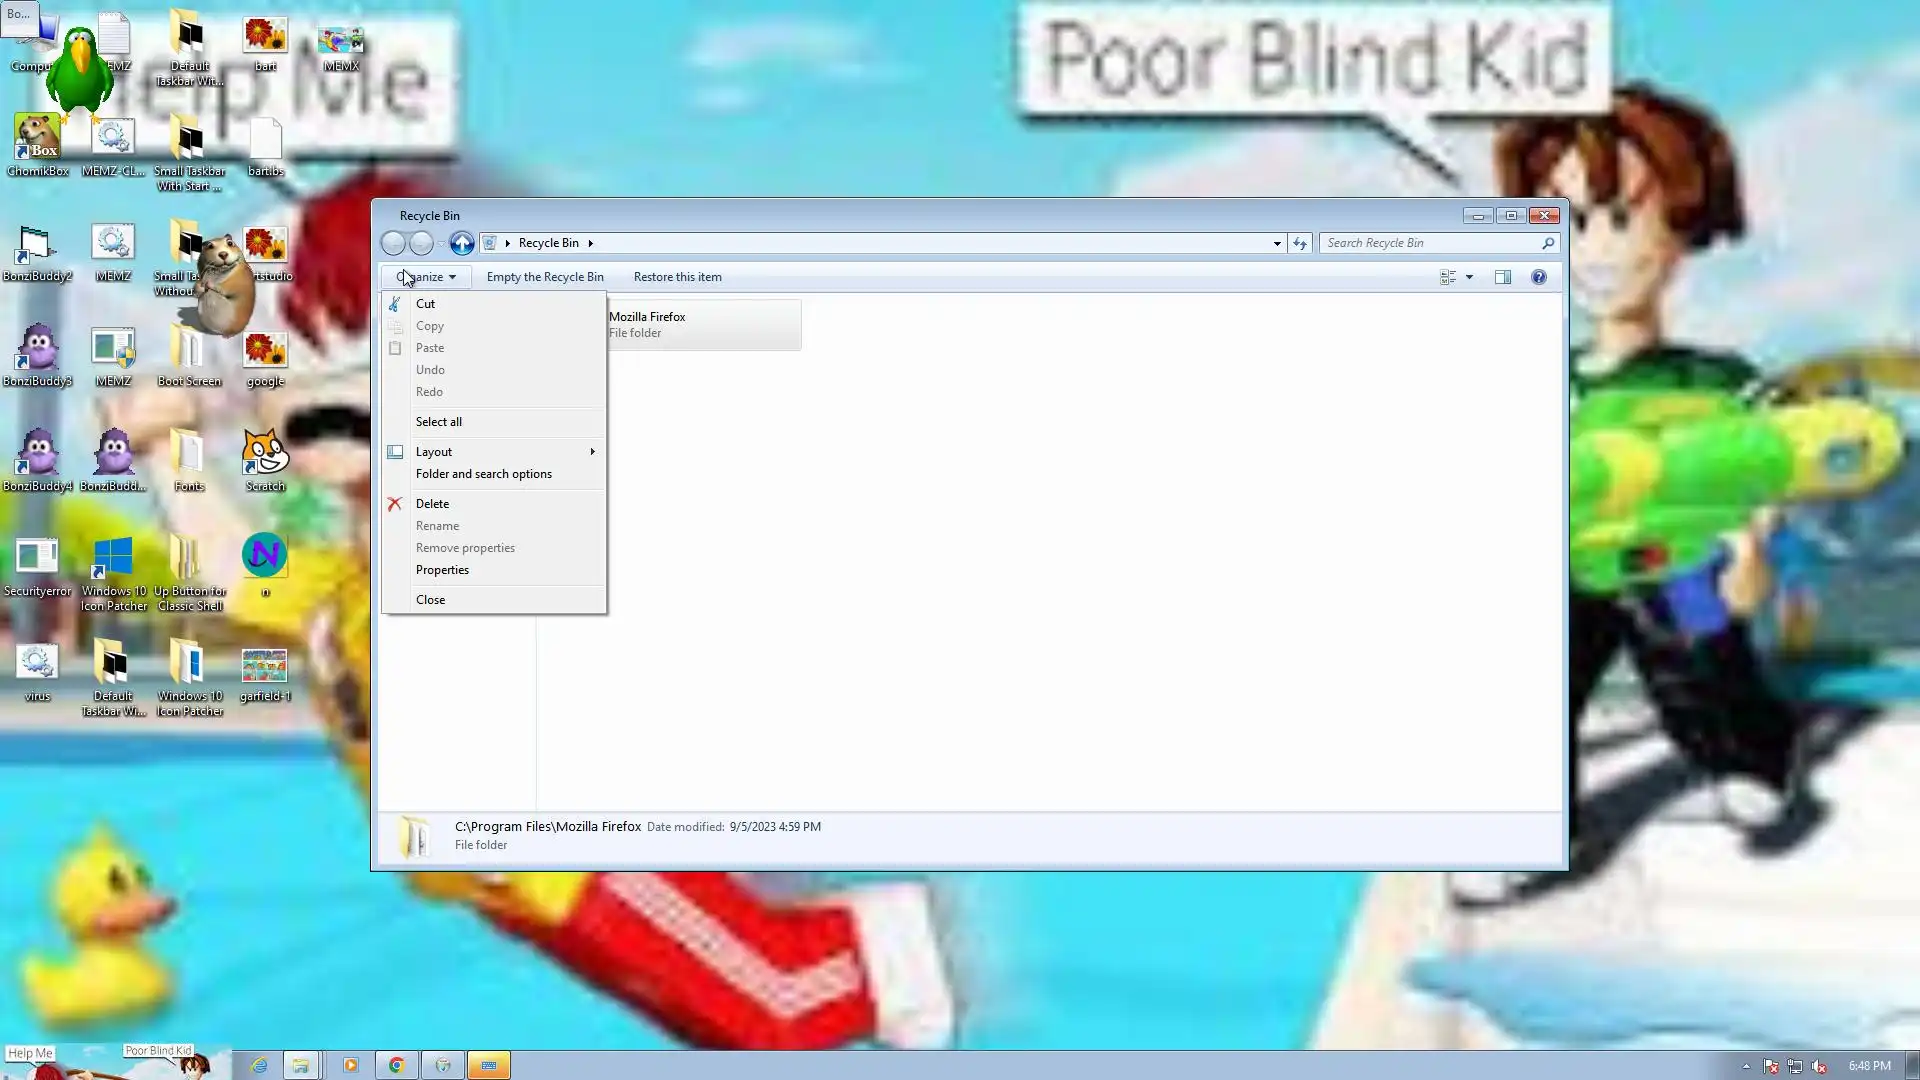
Task: Expand the arrow after Recycle Bin breadcrumb
Action: point(590,243)
